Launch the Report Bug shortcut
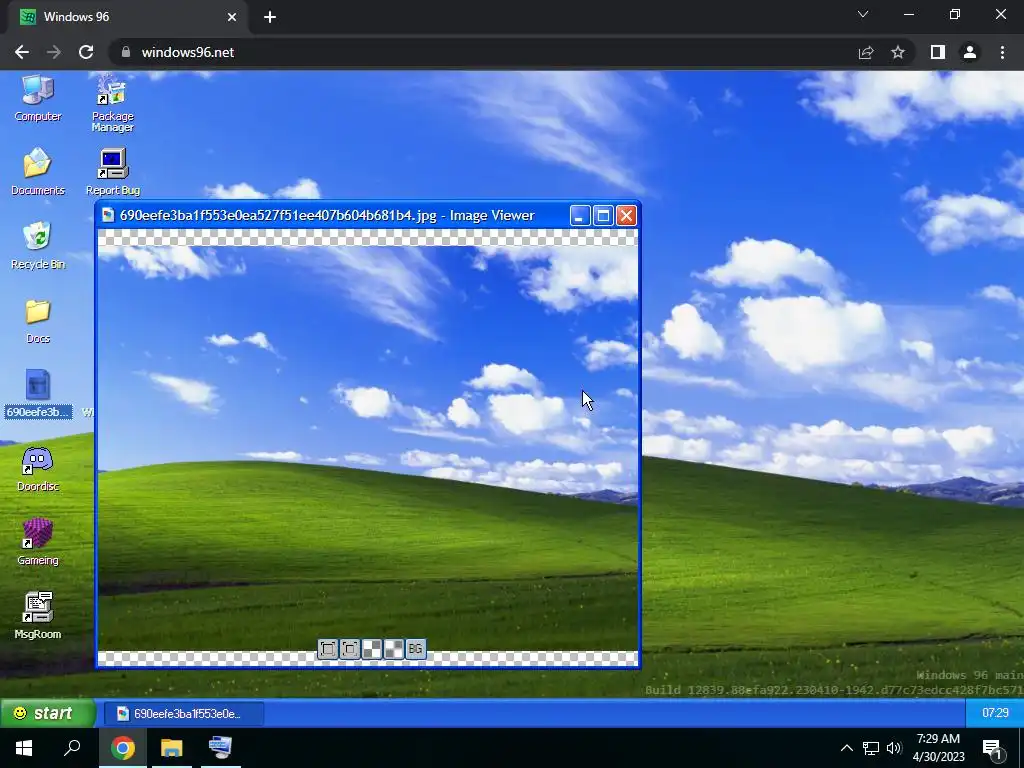Viewport: 1024px width, 768px height. [x=112, y=172]
